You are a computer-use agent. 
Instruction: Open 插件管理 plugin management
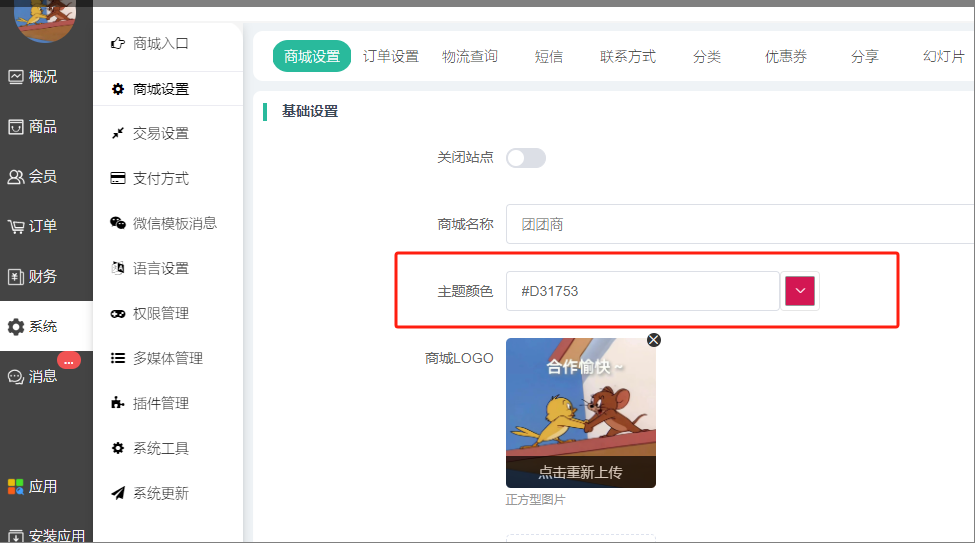pos(161,404)
